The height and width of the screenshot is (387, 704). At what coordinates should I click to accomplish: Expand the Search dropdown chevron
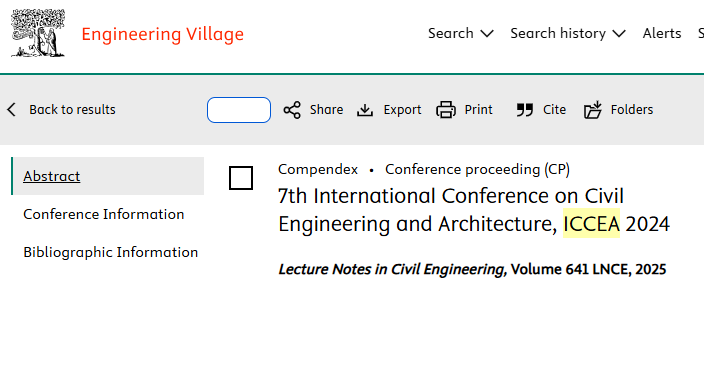click(x=487, y=34)
